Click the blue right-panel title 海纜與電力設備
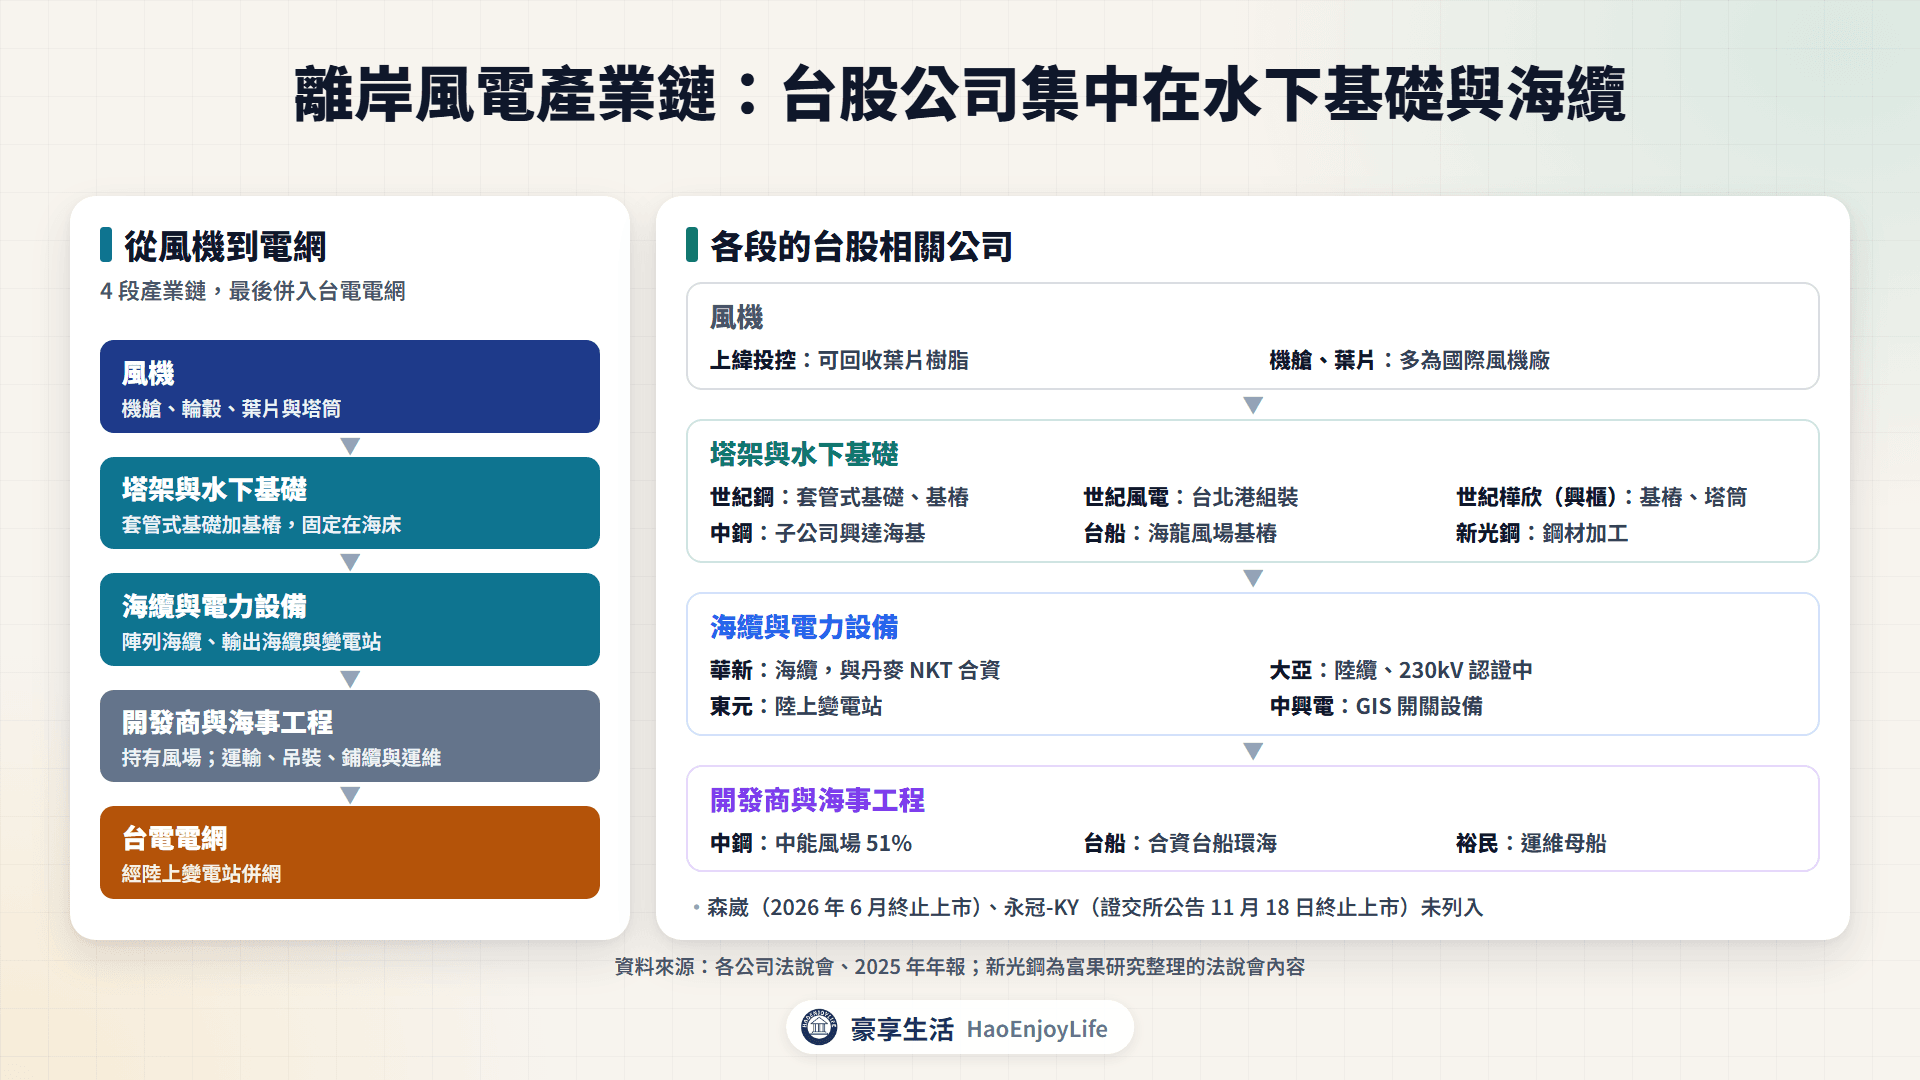The width and height of the screenshot is (1920, 1080). [804, 628]
